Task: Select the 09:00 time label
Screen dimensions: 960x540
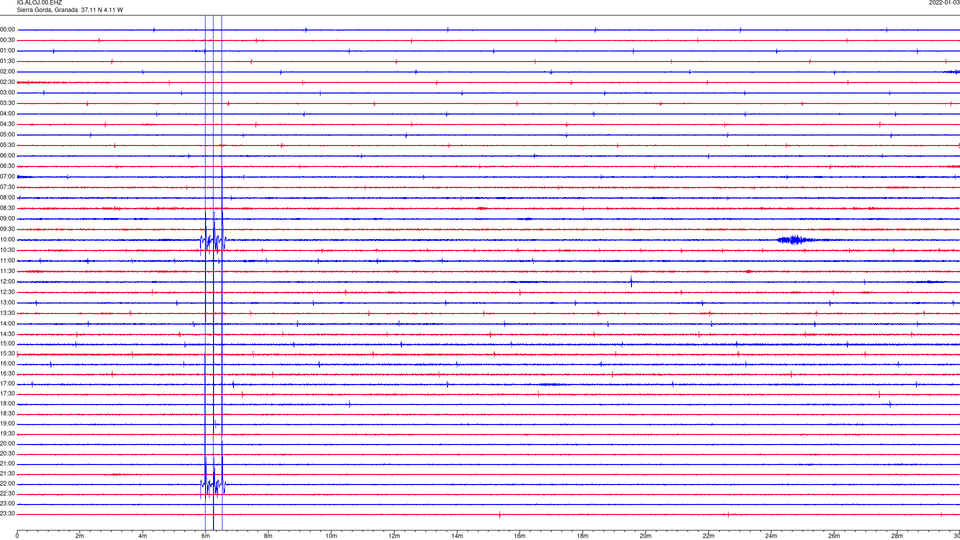Action: [8, 219]
